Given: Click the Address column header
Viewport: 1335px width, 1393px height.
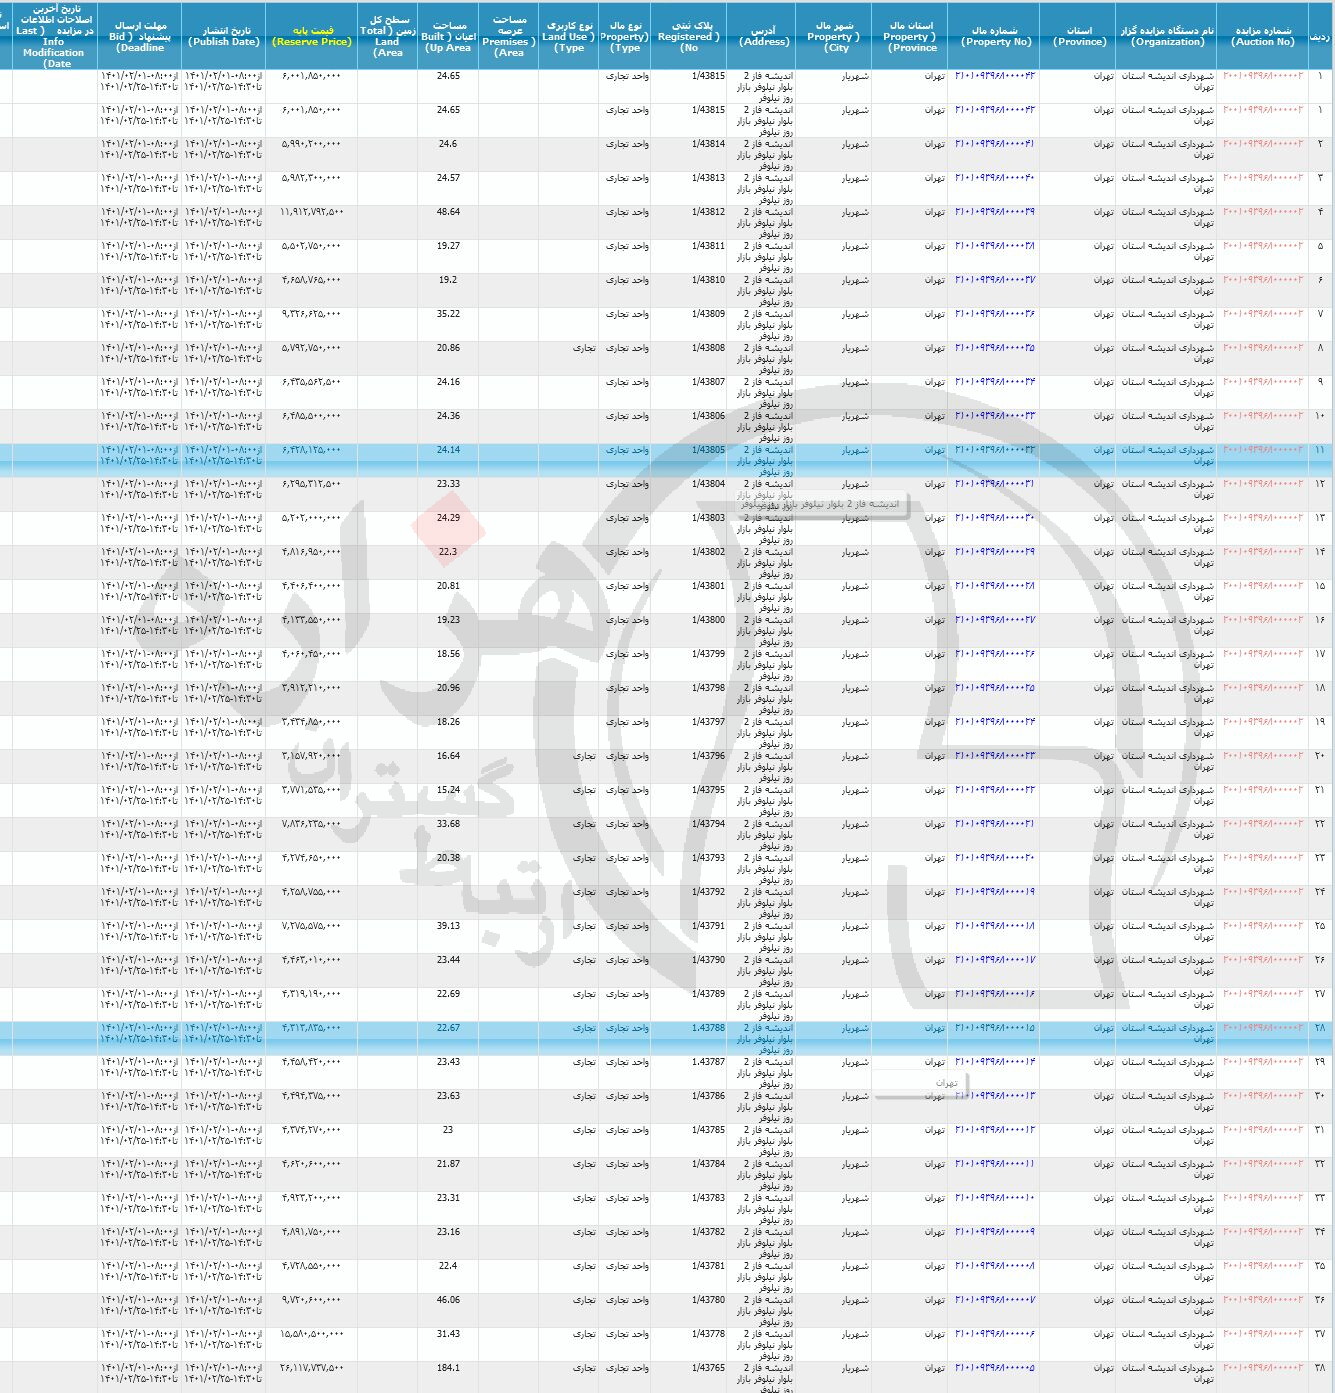Looking at the screenshot, I should tap(763, 36).
